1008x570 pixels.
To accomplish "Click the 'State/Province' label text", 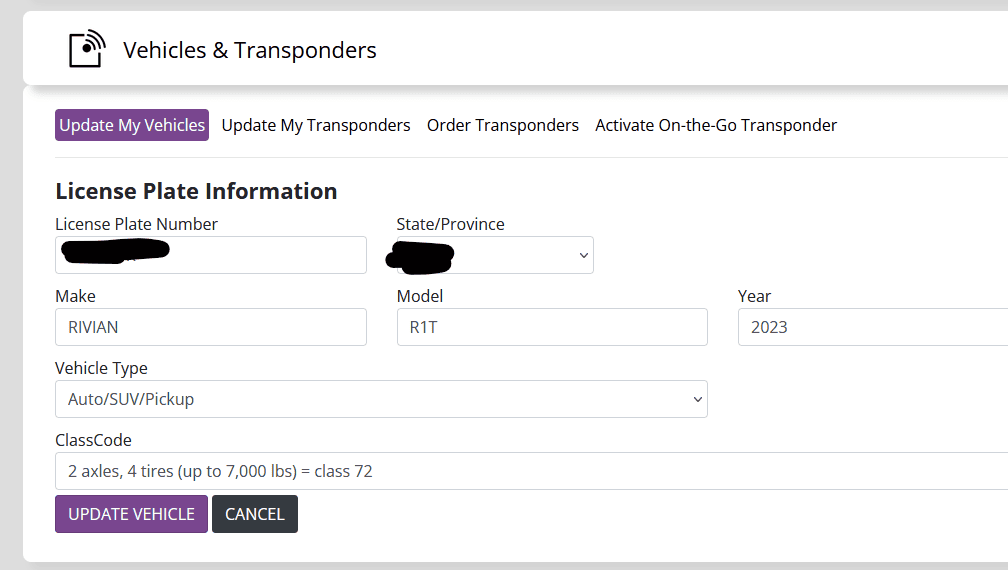I will coord(450,224).
